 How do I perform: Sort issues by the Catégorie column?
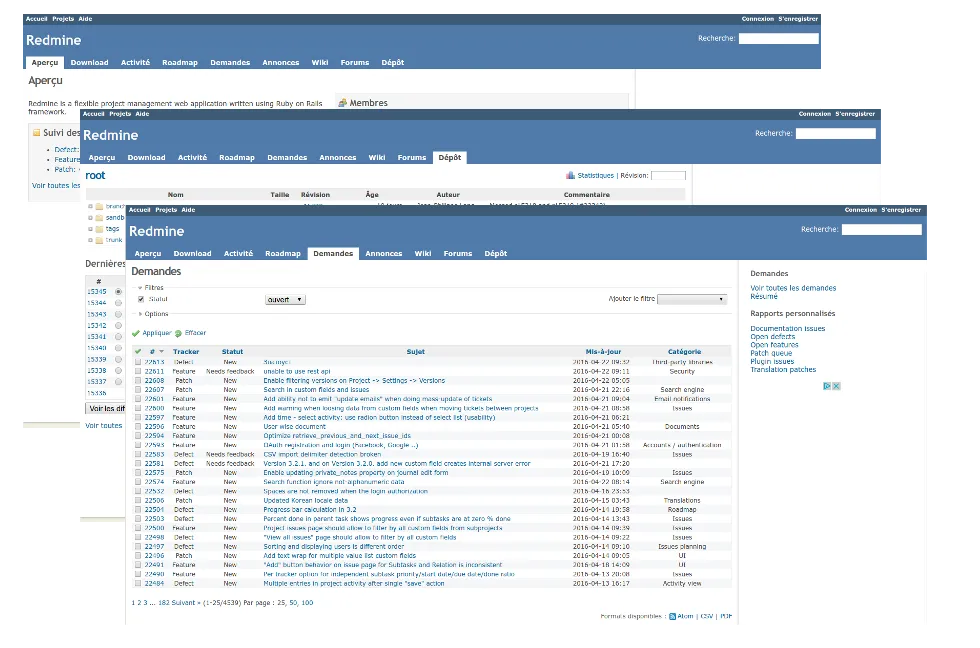coord(684,352)
